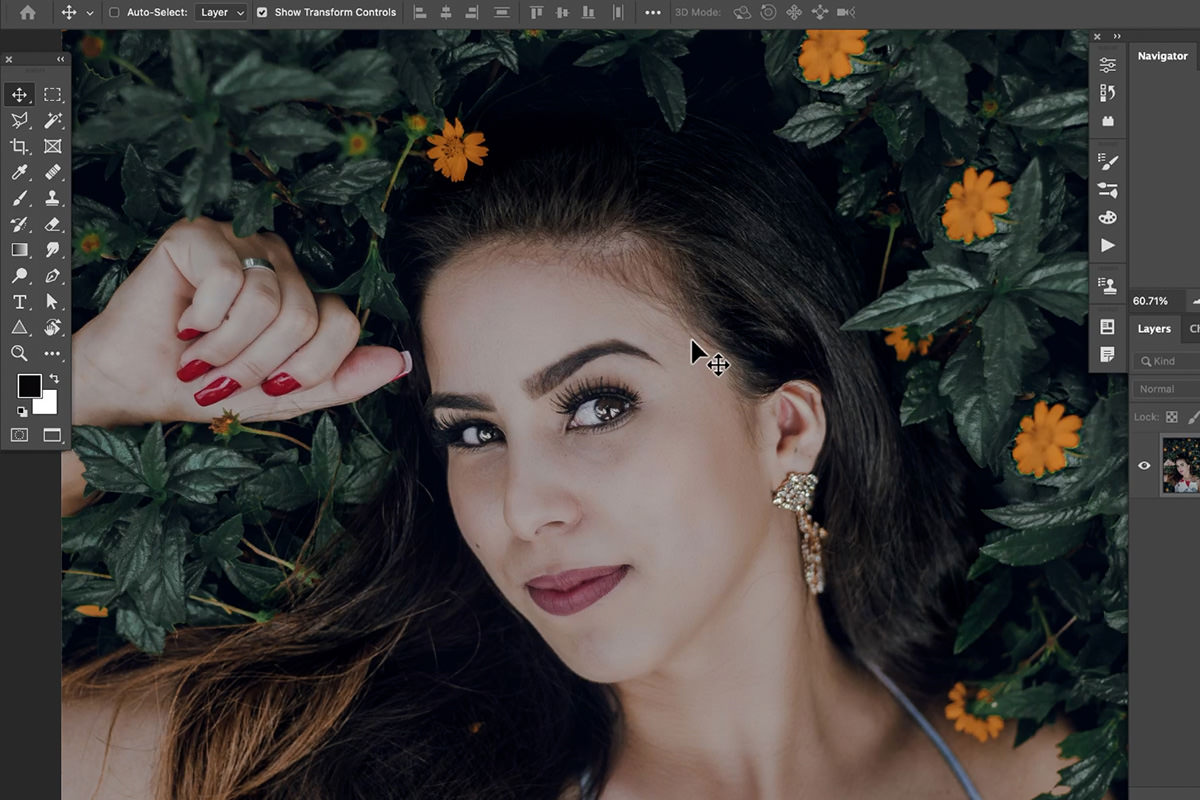Open the Gradient tool
Viewport: 1200px width, 800px height.
click(x=22, y=249)
